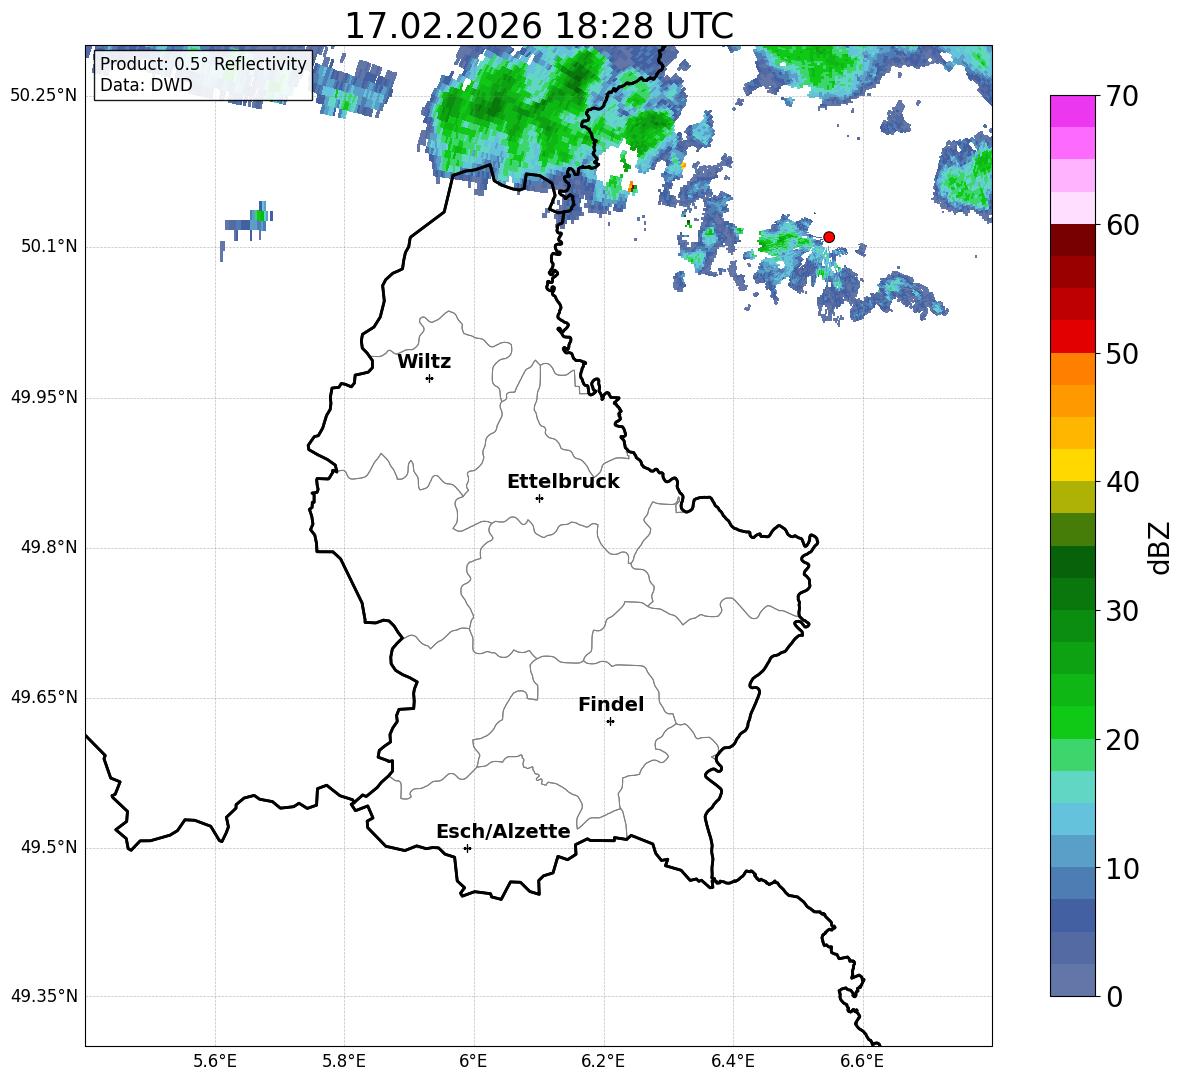1184x1081 pixels.
Task: Click the yellow 40 dBZ colorbar segment
Action: (1073, 465)
